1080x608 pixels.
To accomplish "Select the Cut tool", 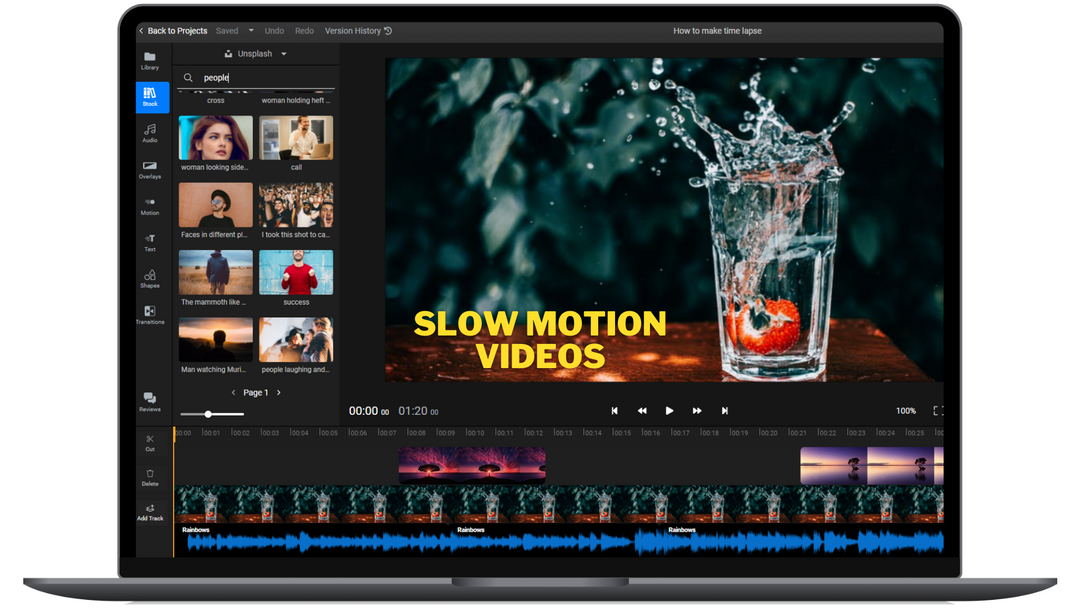I will coord(149,443).
